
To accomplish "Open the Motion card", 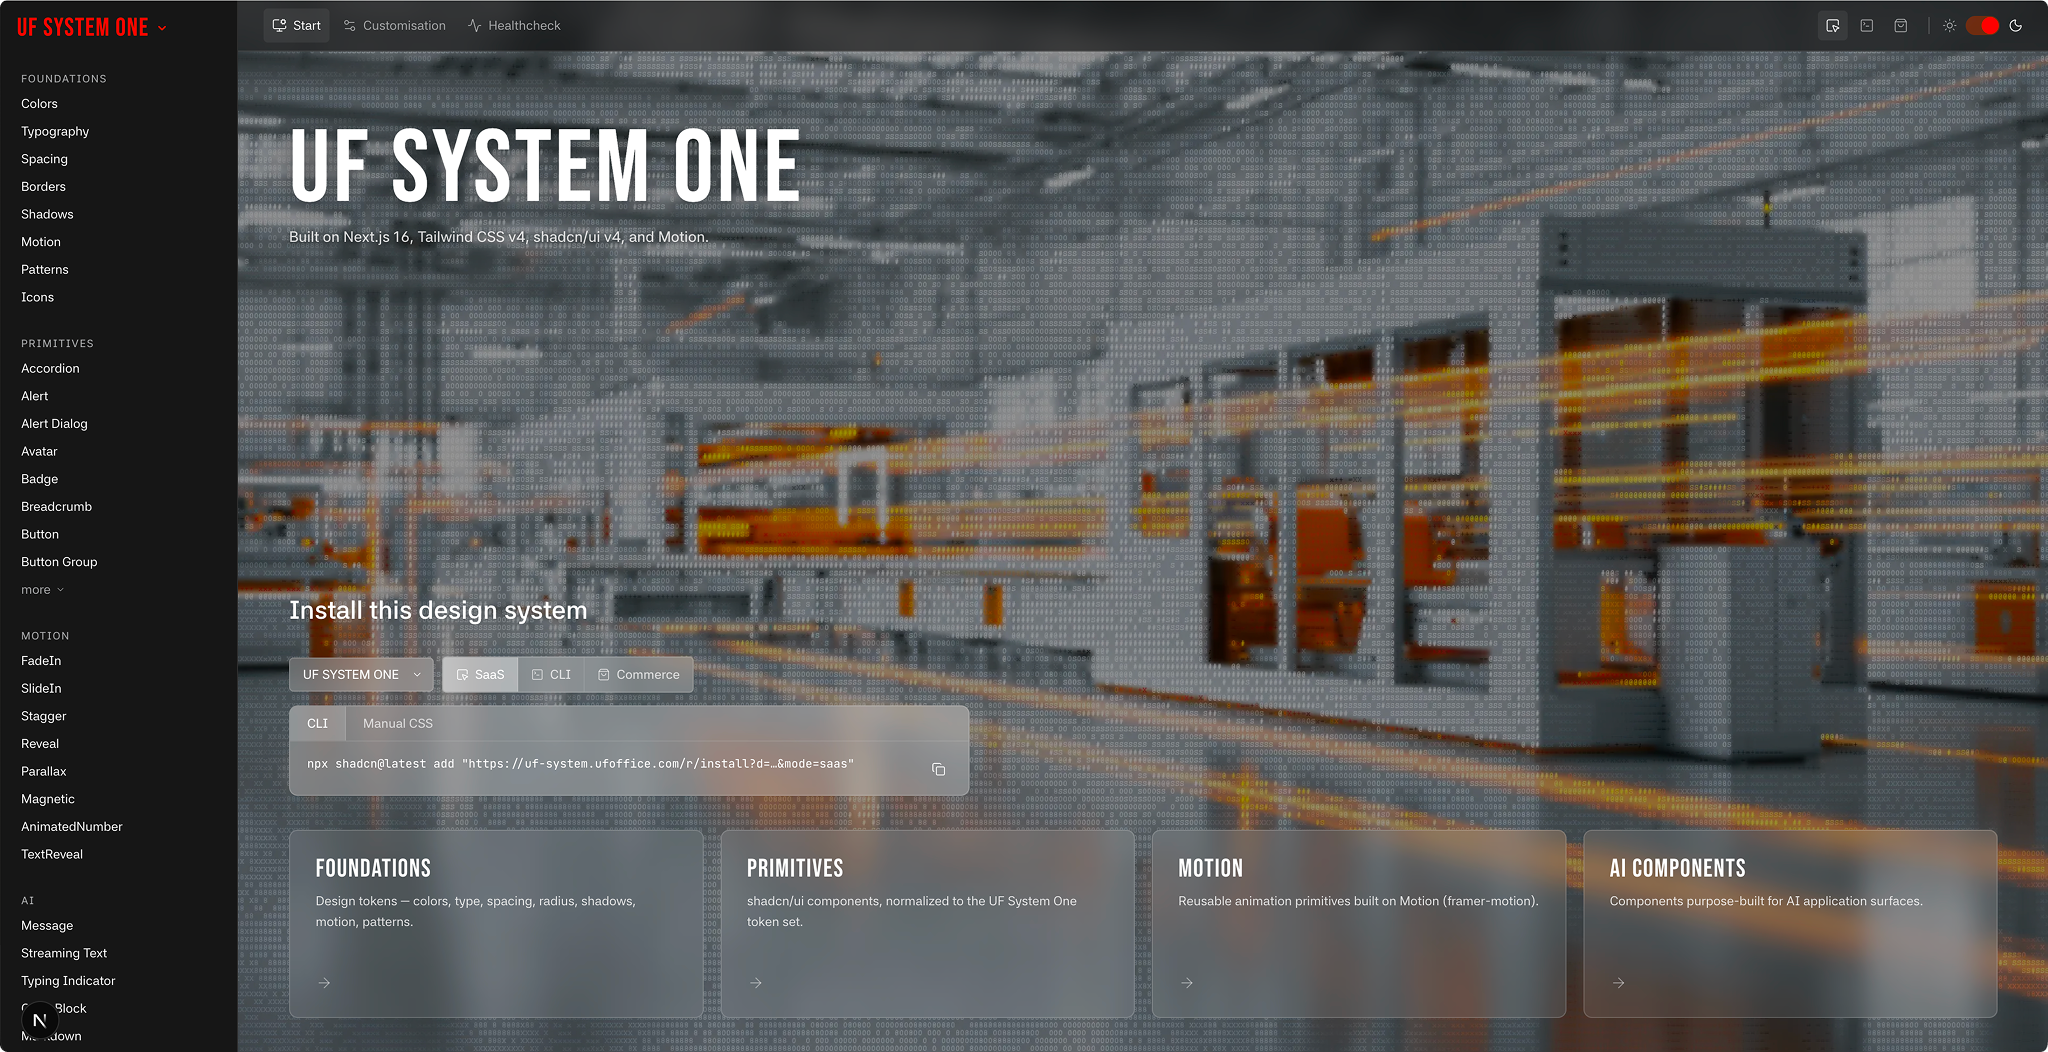I will pyautogui.click(x=1359, y=924).
